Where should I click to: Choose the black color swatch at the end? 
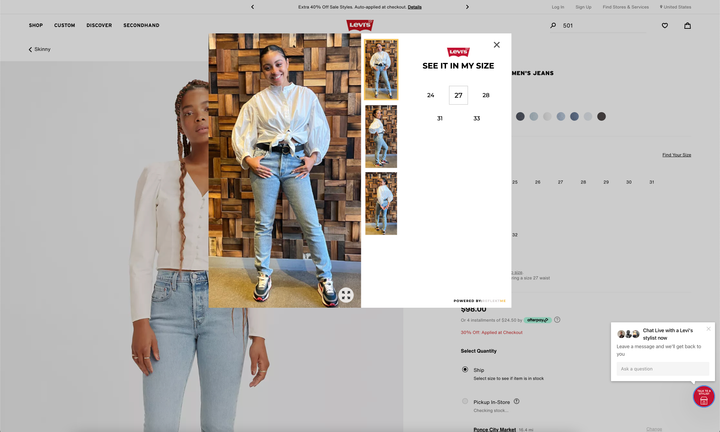tap(601, 116)
